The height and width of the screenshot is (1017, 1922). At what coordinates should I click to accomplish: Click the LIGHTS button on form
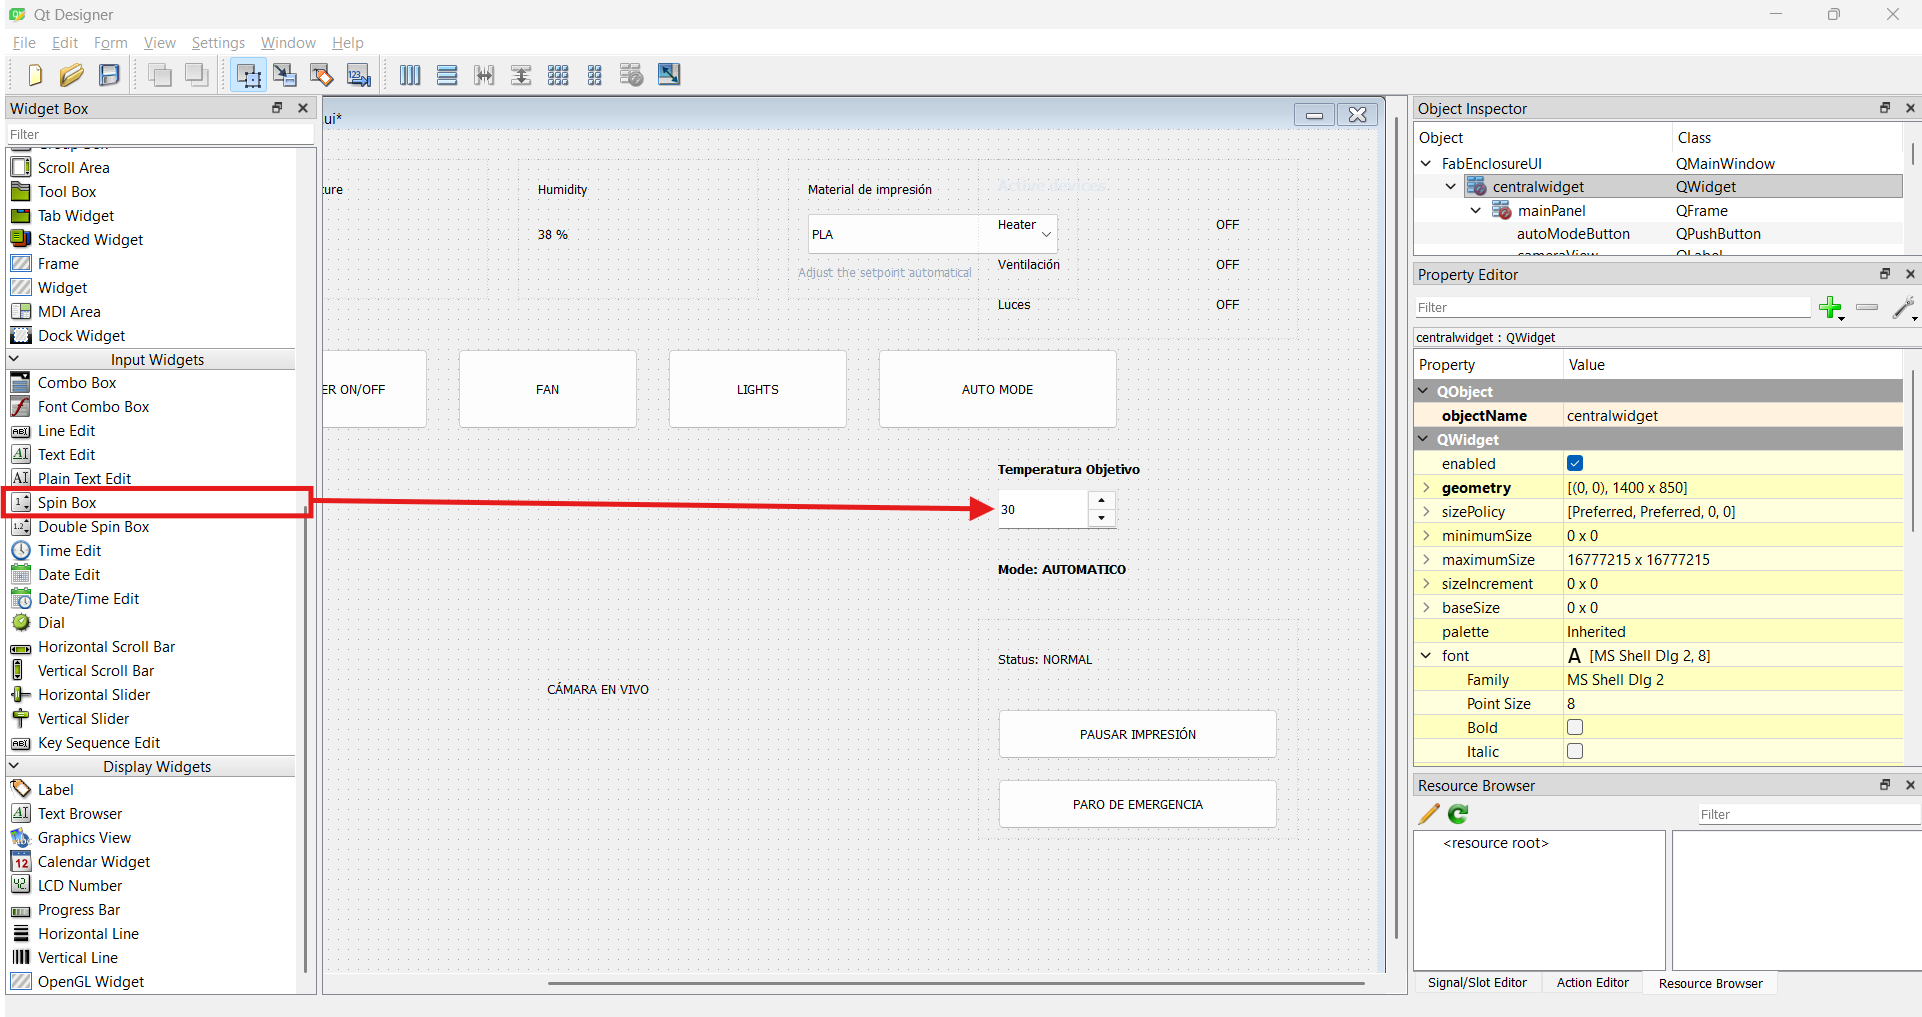pos(758,389)
